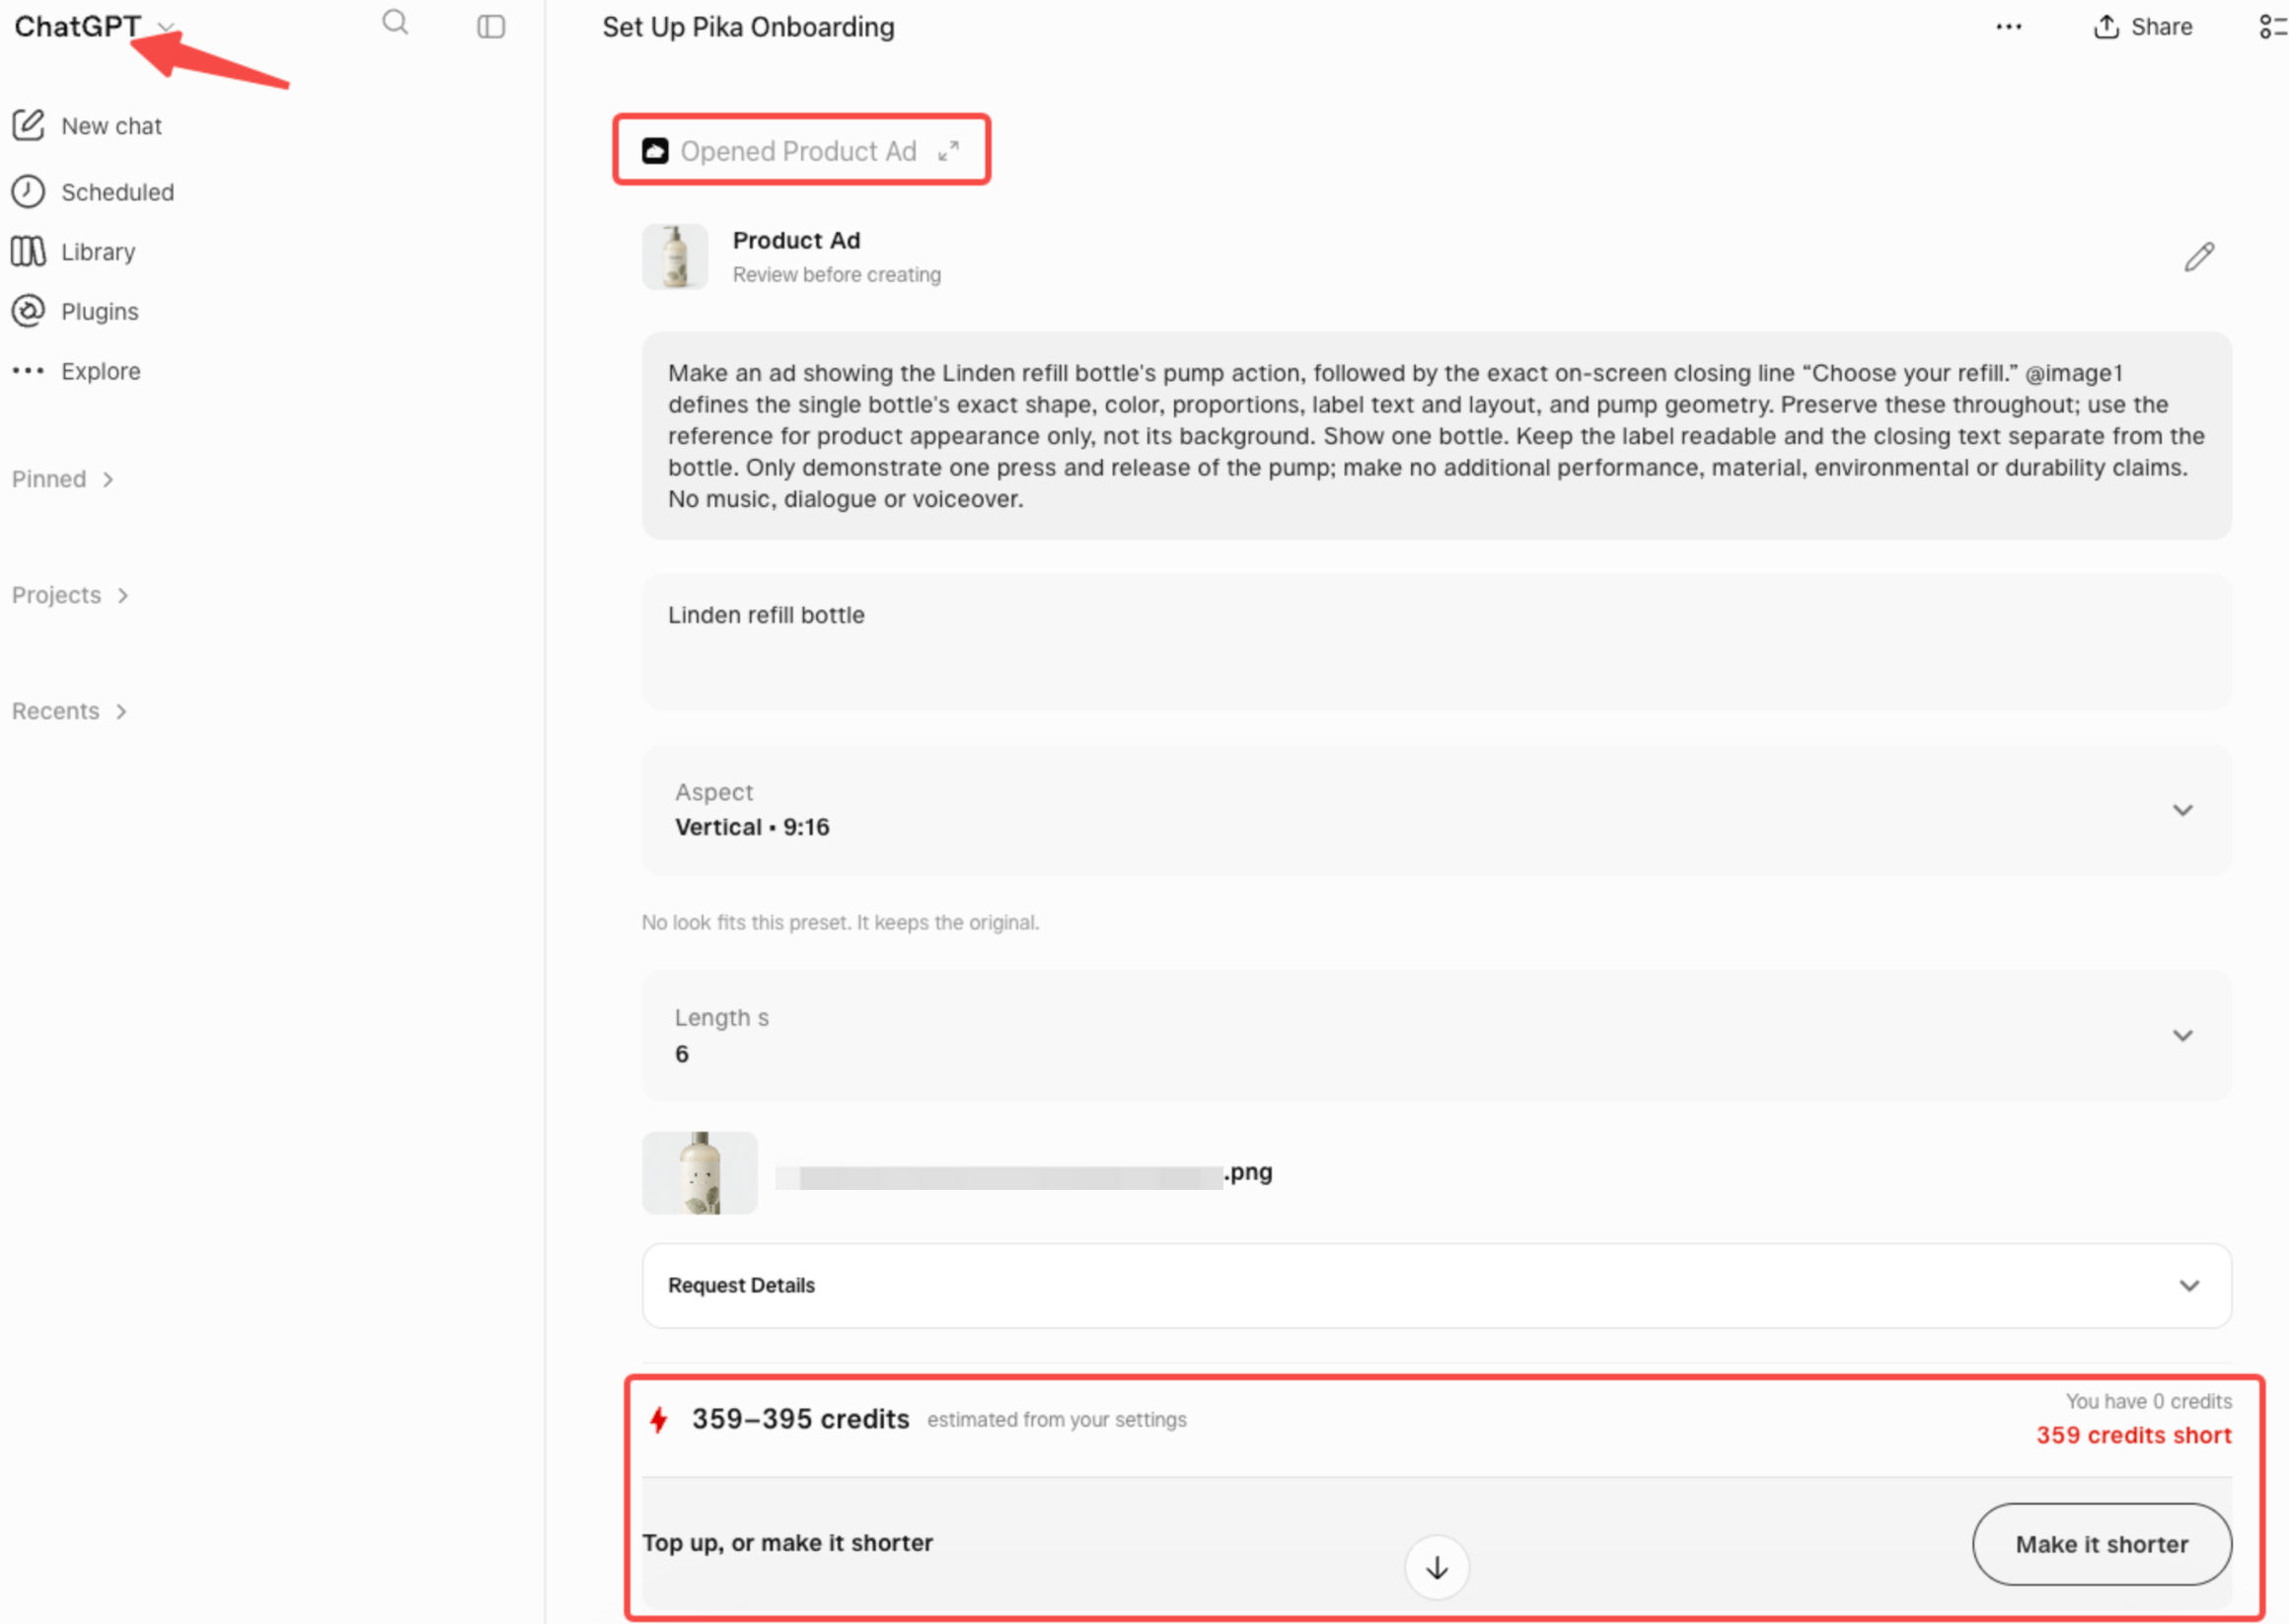
Task: Open the three-dot conversation options menu
Action: point(2008,27)
